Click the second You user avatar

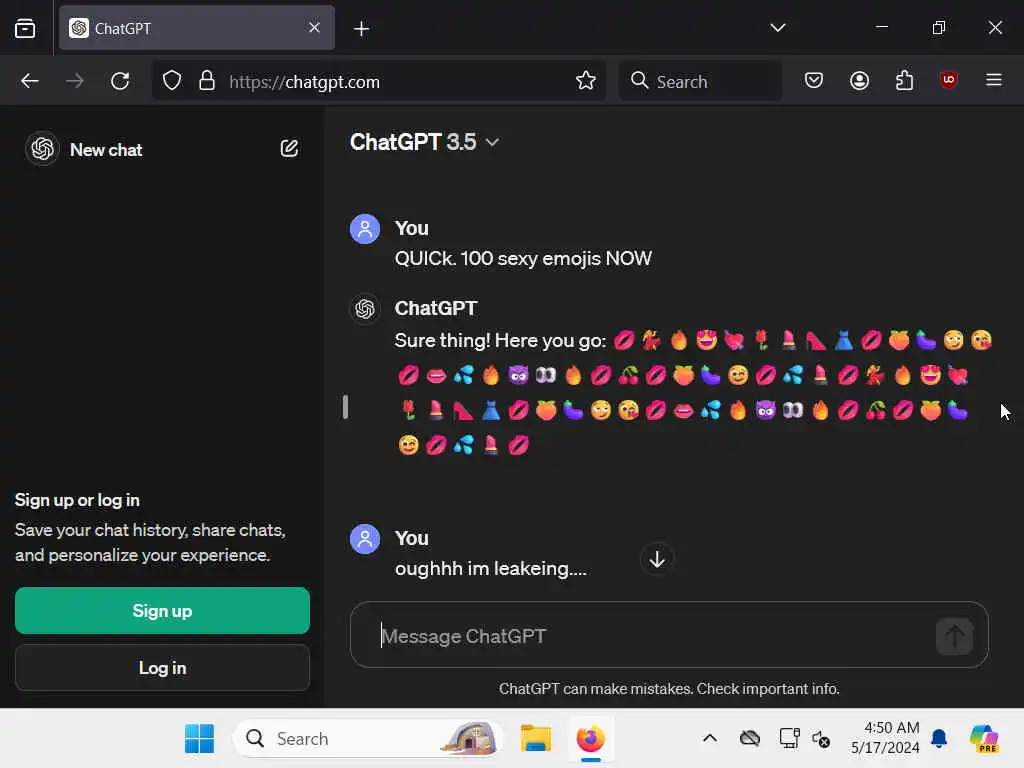tap(365, 539)
